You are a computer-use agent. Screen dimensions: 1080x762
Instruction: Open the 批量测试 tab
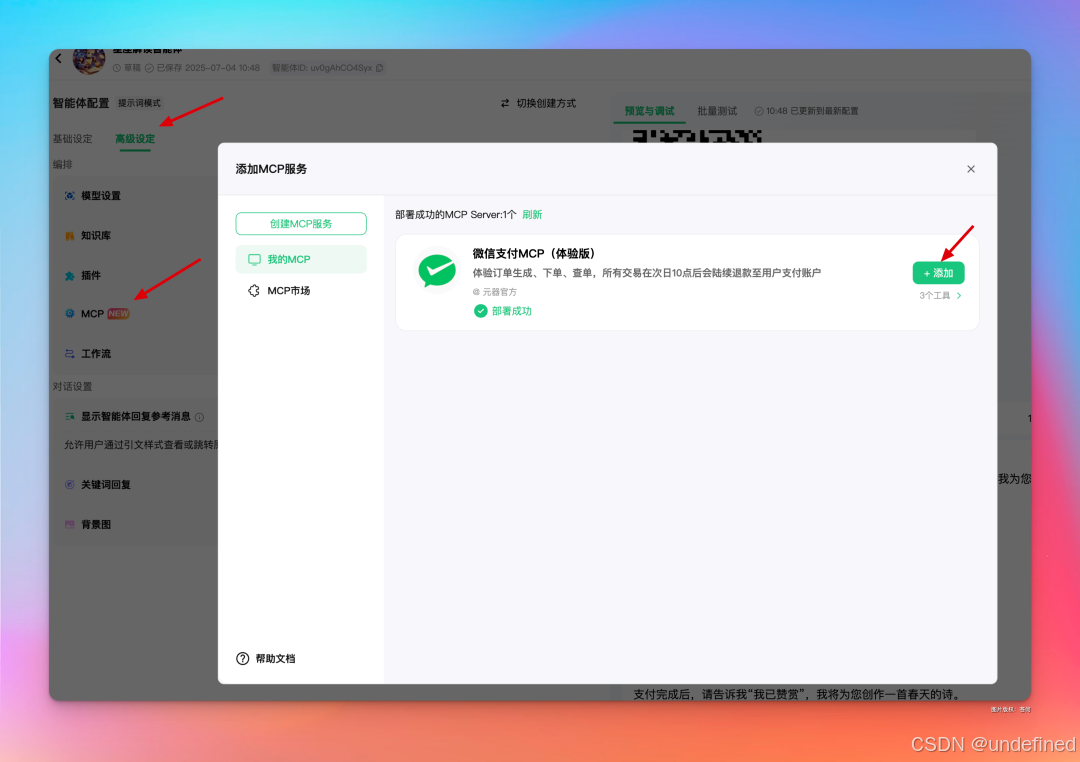click(x=717, y=111)
